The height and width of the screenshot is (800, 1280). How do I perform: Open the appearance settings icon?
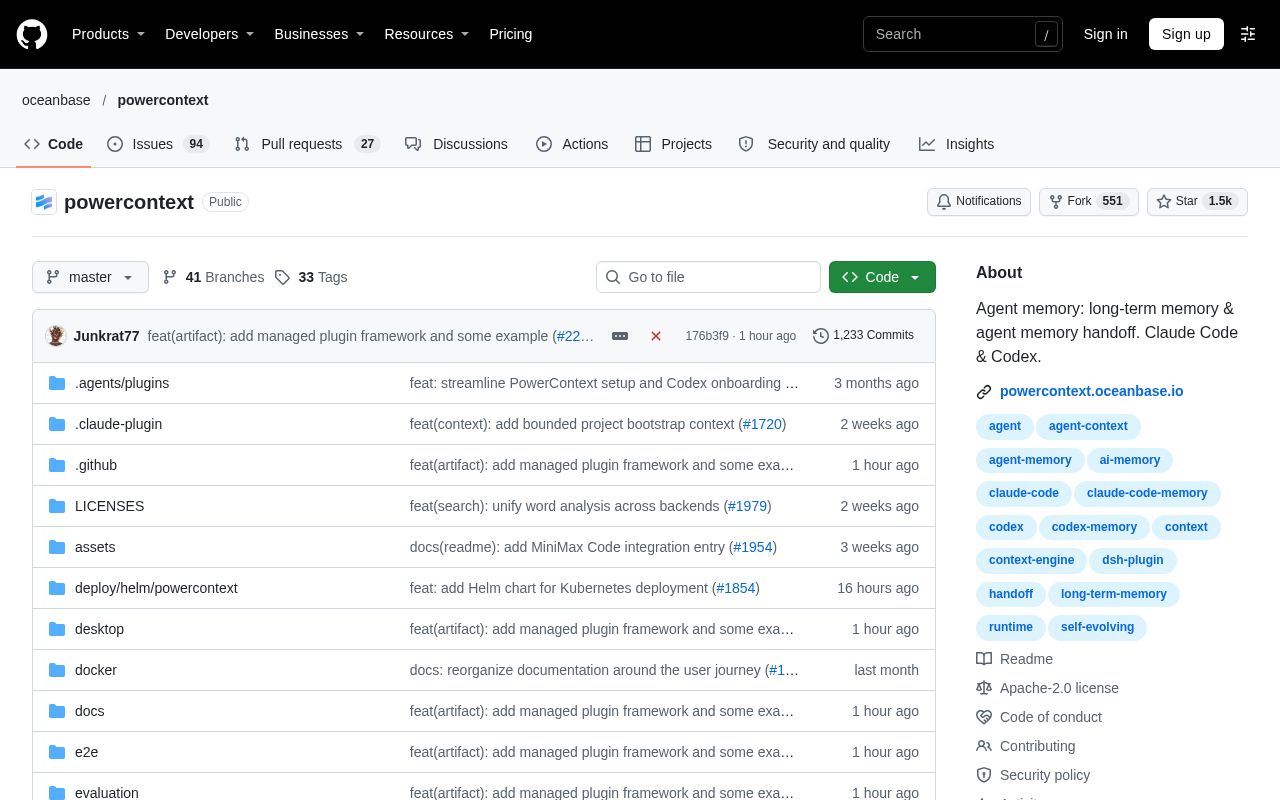(x=1248, y=34)
